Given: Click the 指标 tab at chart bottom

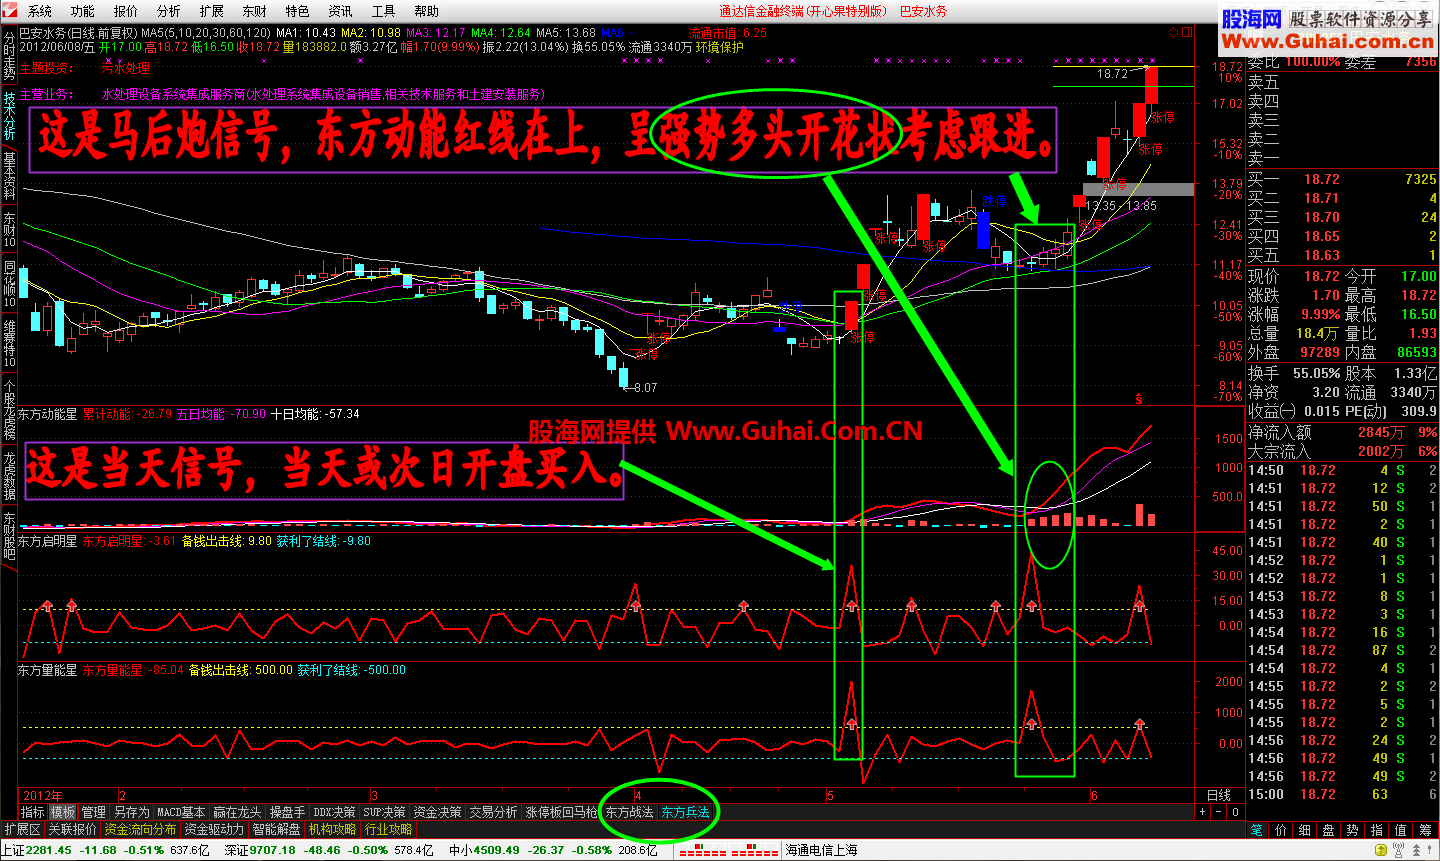Looking at the screenshot, I should 33,812.
